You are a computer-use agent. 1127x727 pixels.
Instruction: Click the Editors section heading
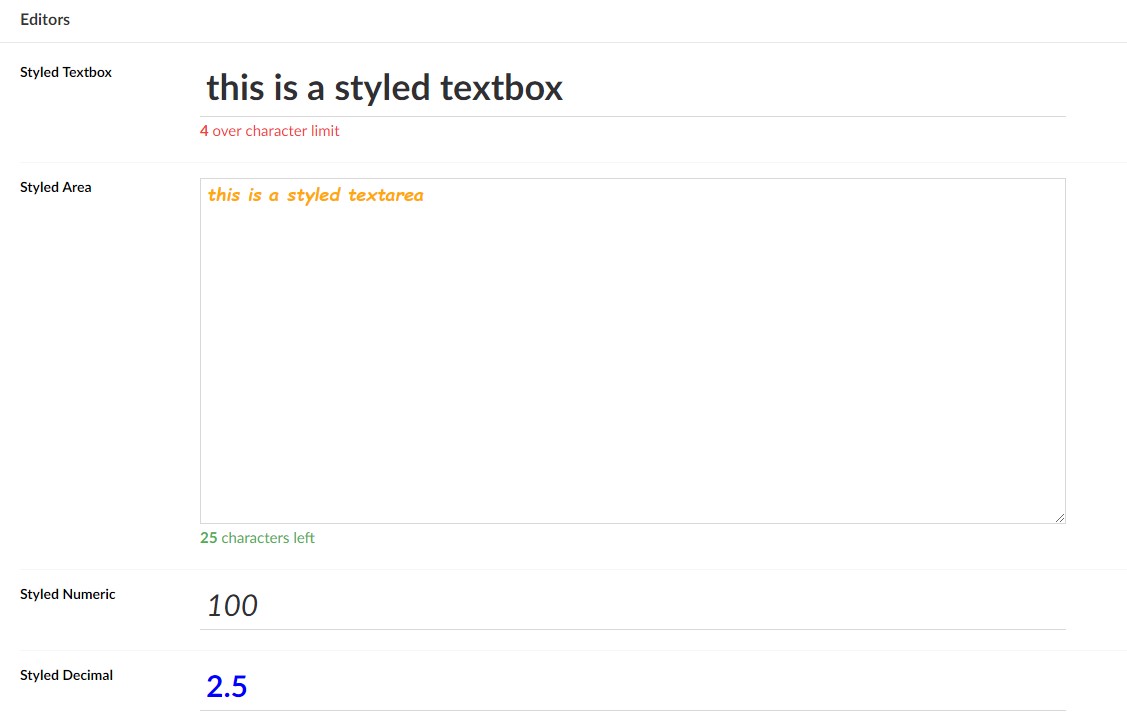[x=45, y=19]
